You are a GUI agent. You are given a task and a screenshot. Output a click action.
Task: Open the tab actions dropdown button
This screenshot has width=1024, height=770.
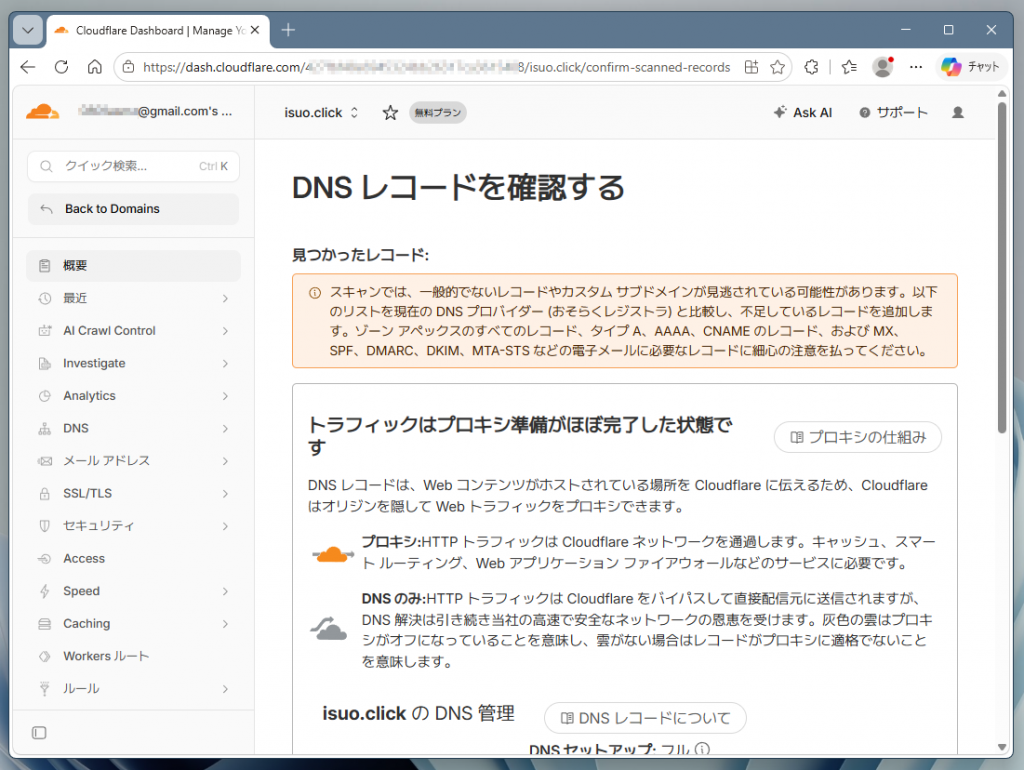[28, 30]
